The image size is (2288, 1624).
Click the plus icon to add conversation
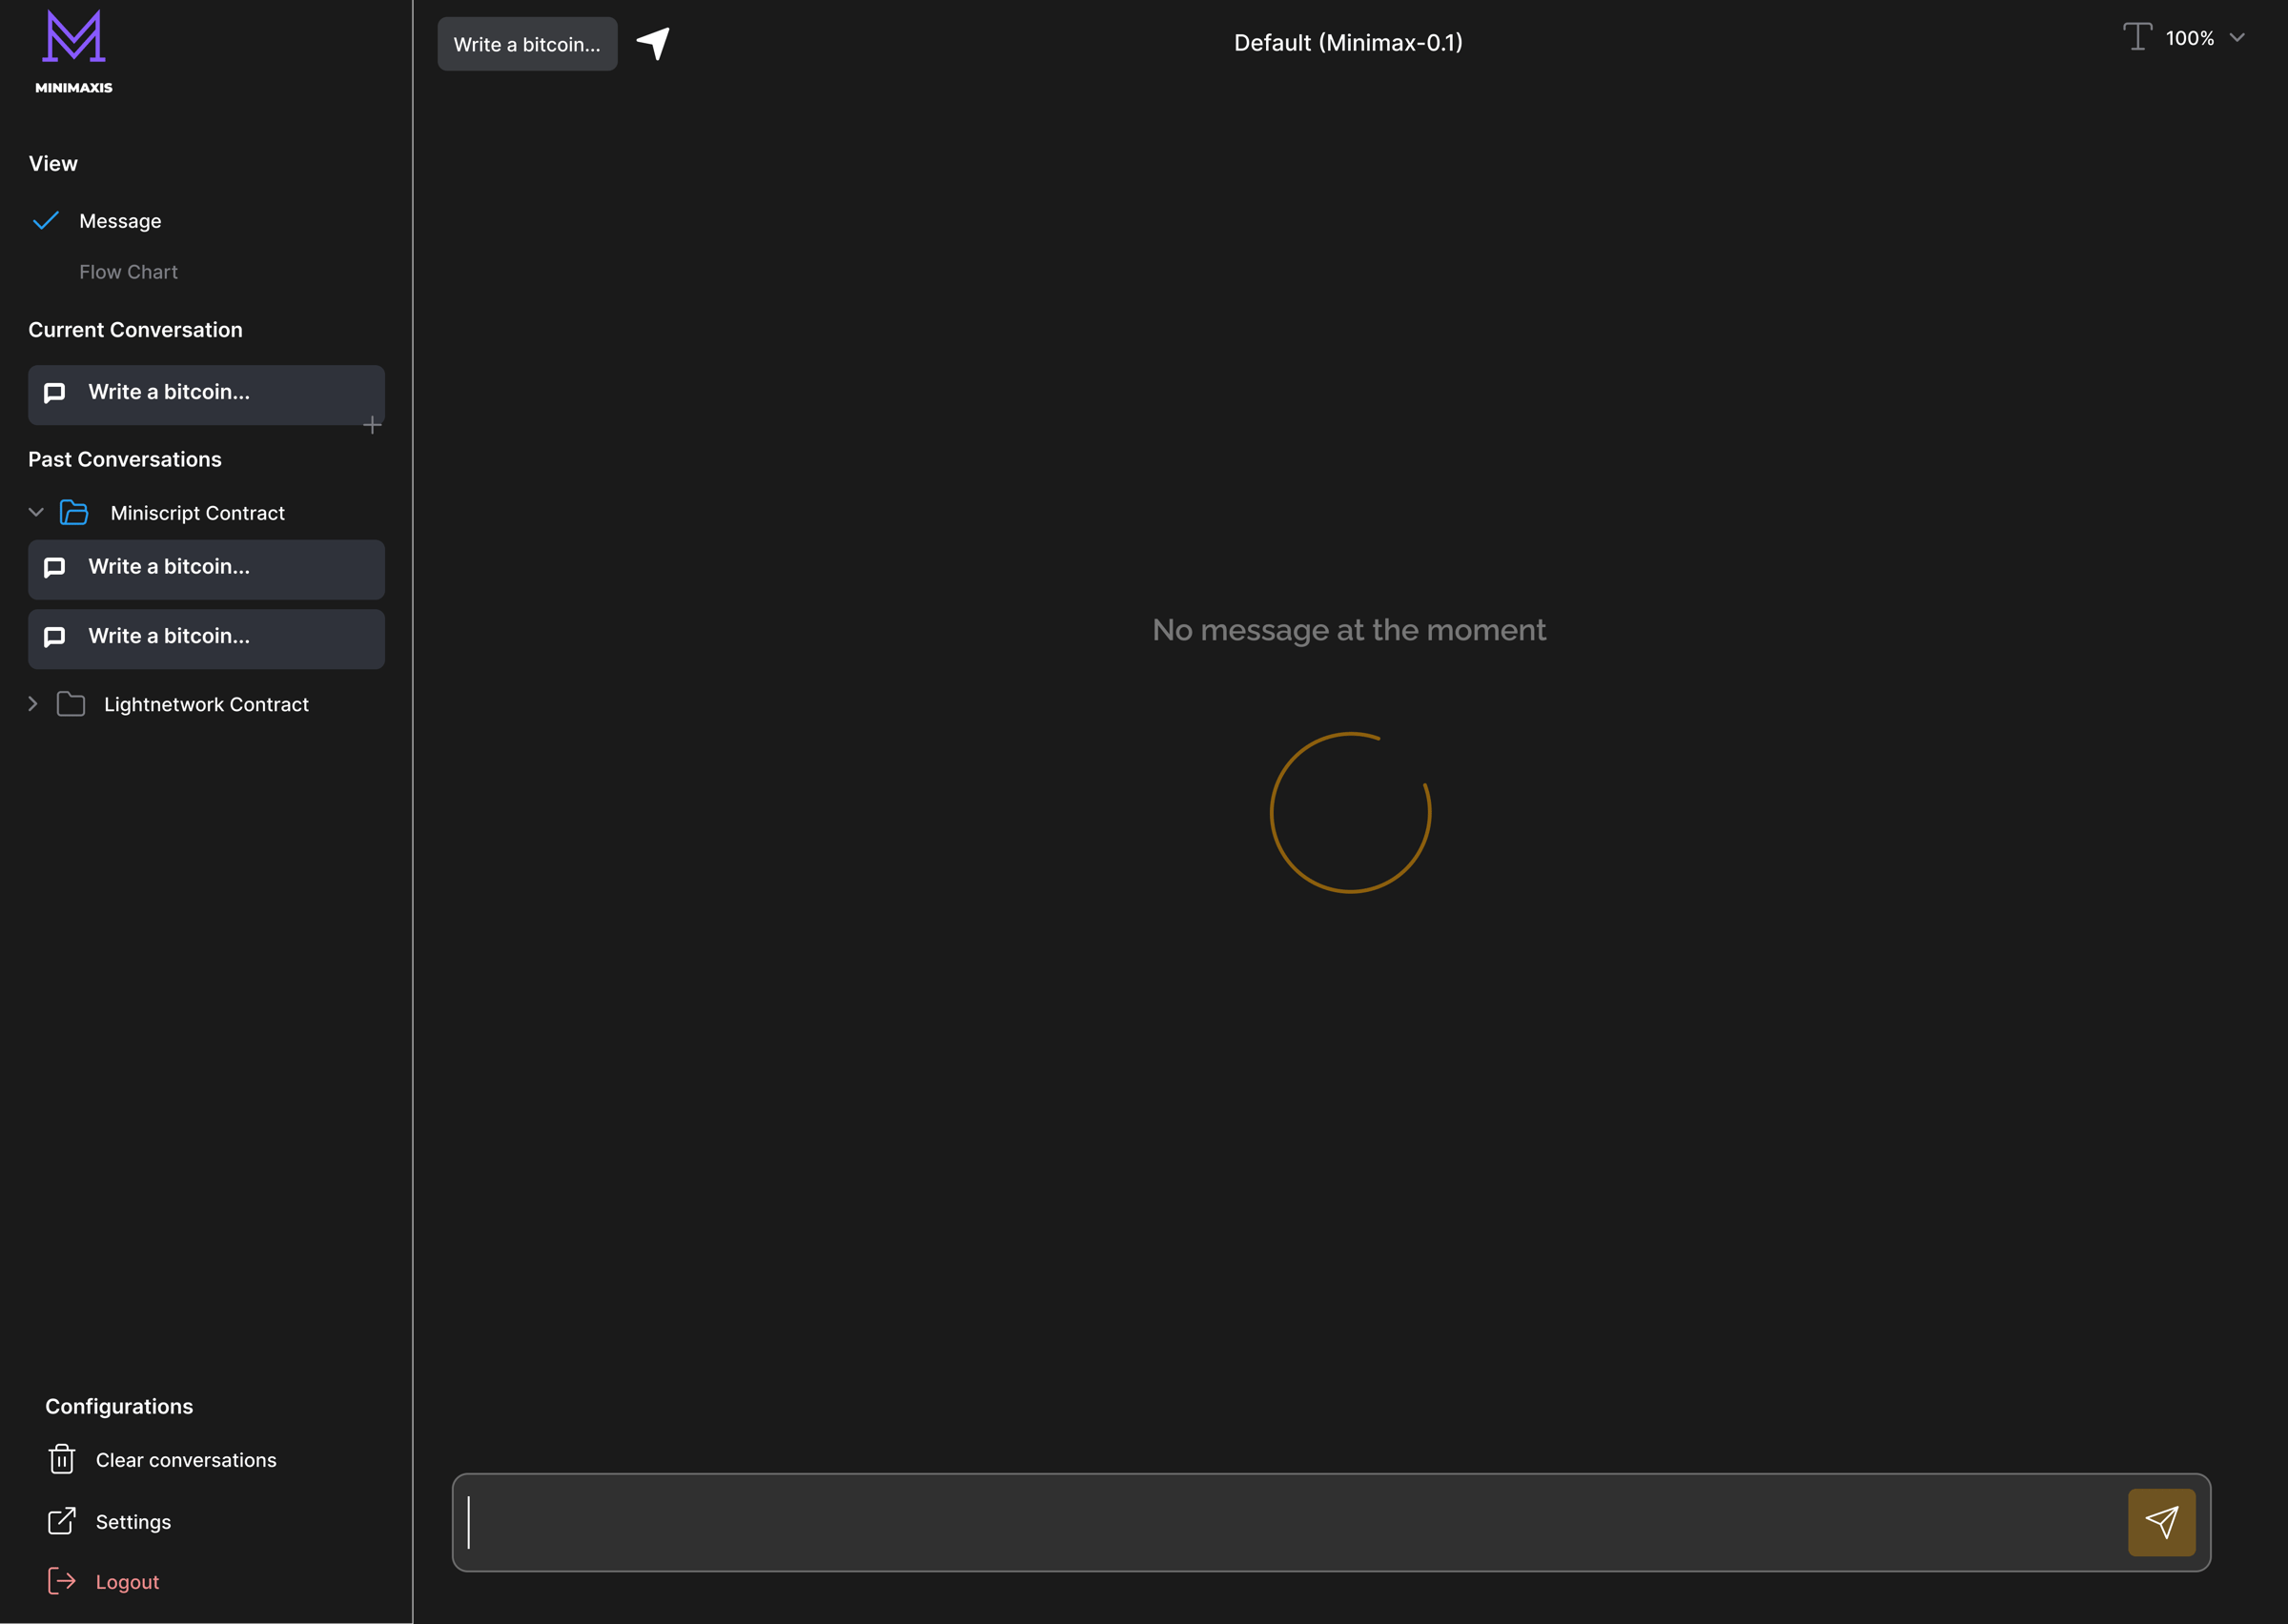[x=372, y=425]
